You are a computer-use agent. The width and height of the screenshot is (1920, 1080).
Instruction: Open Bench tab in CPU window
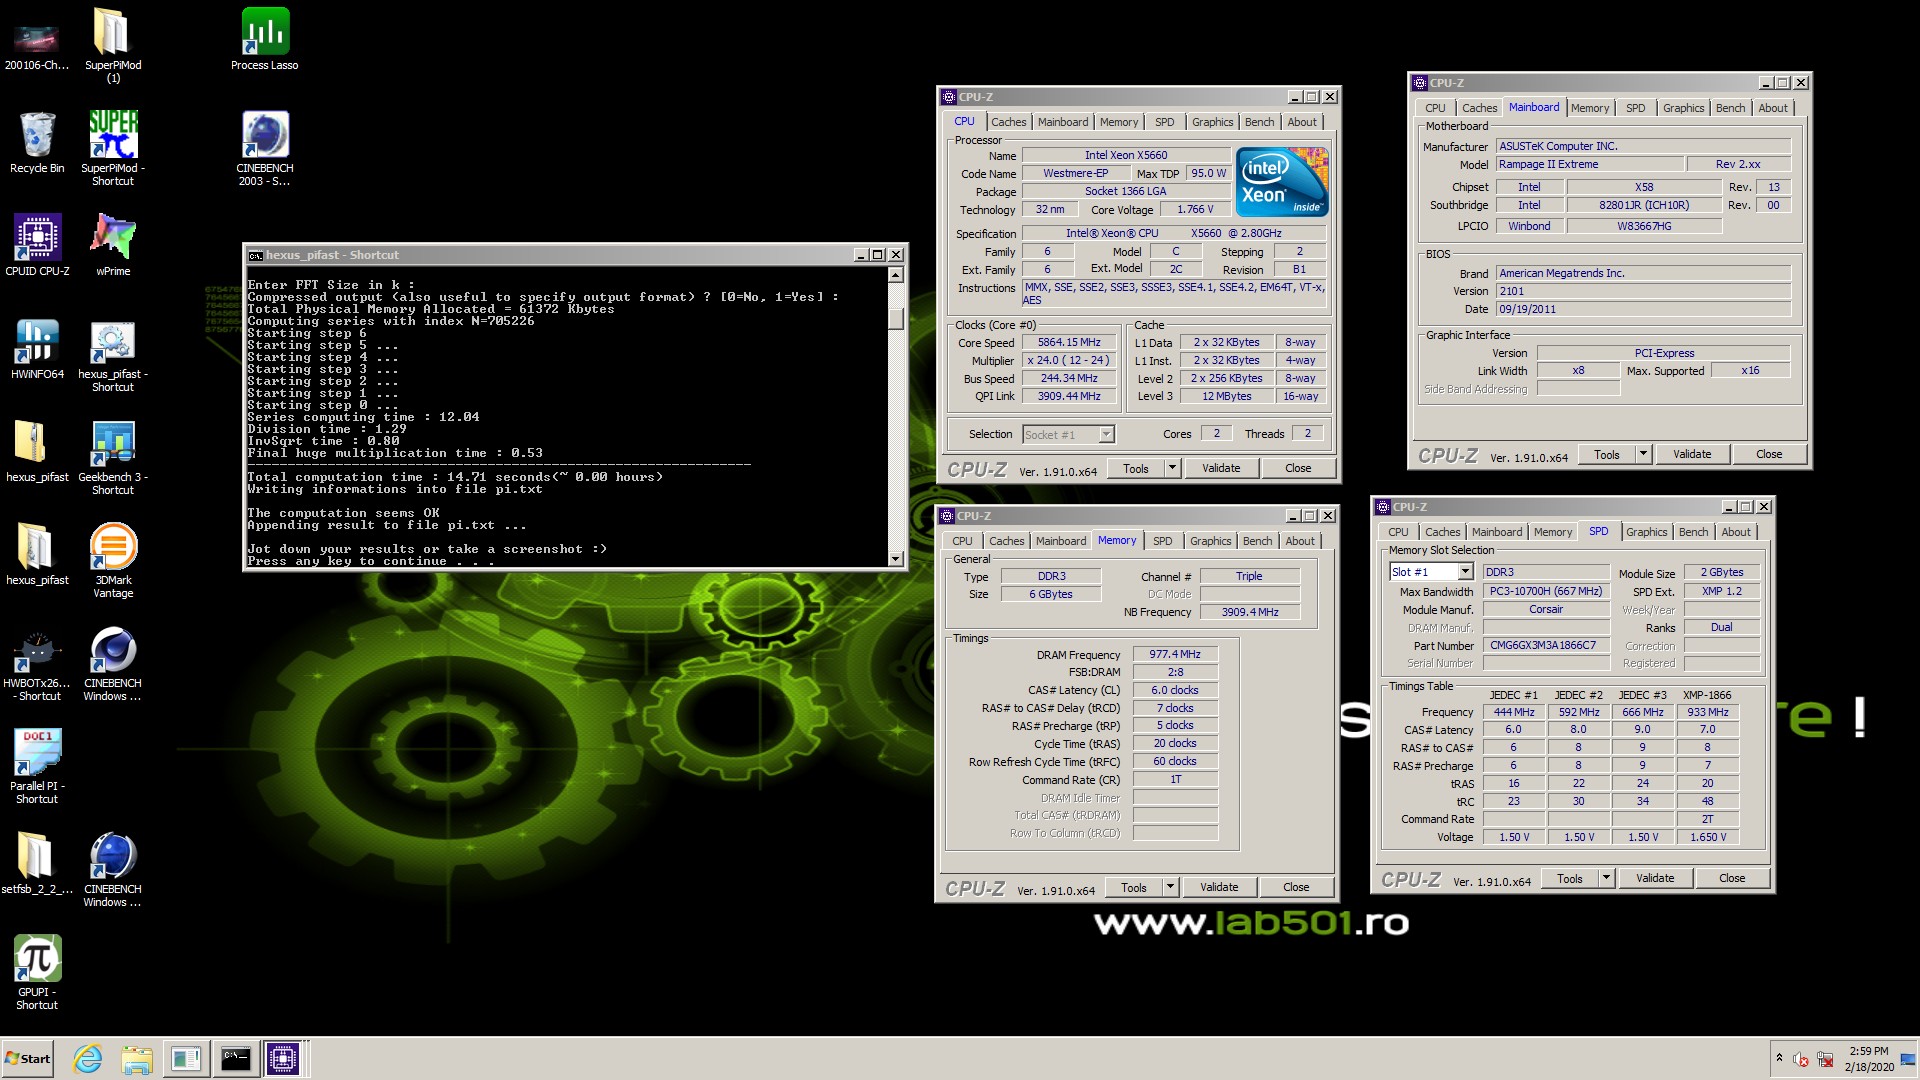(x=1259, y=122)
